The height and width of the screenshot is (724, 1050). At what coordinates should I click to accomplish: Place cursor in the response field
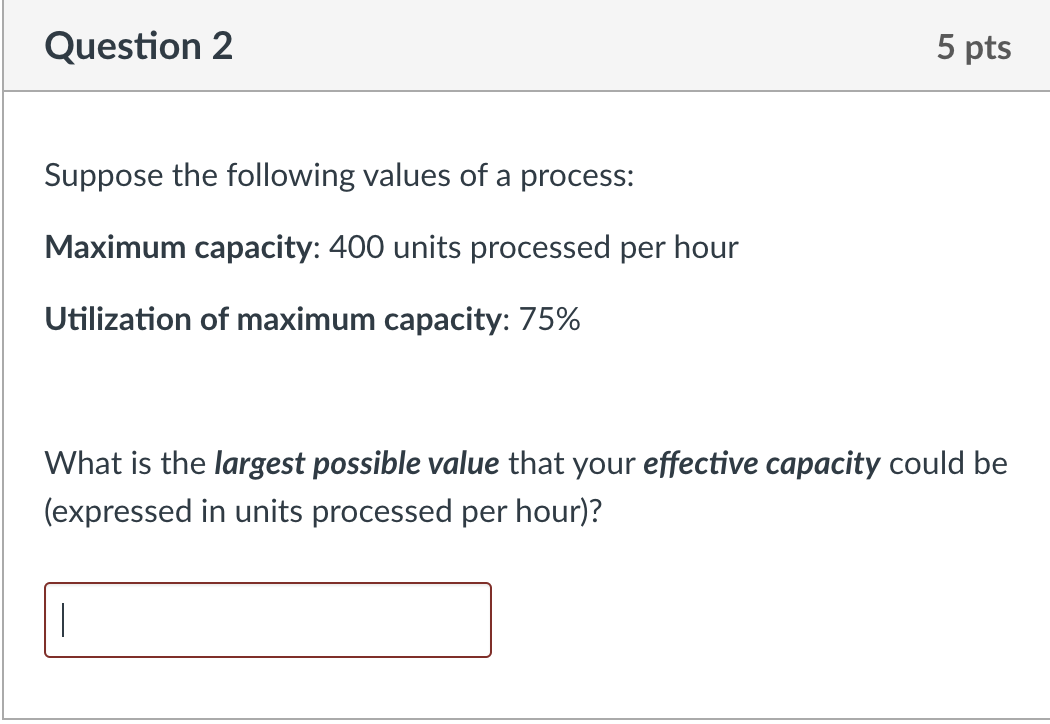pyautogui.click(x=268, y=620)
